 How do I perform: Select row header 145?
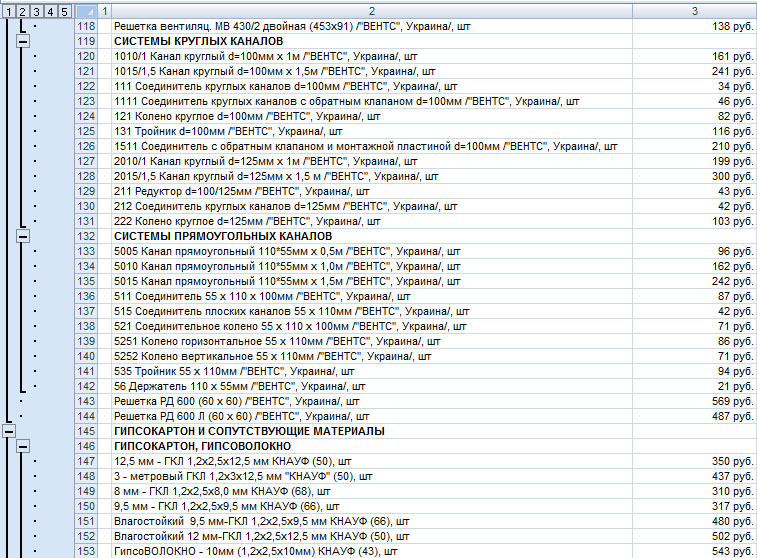tap(86, 431)
